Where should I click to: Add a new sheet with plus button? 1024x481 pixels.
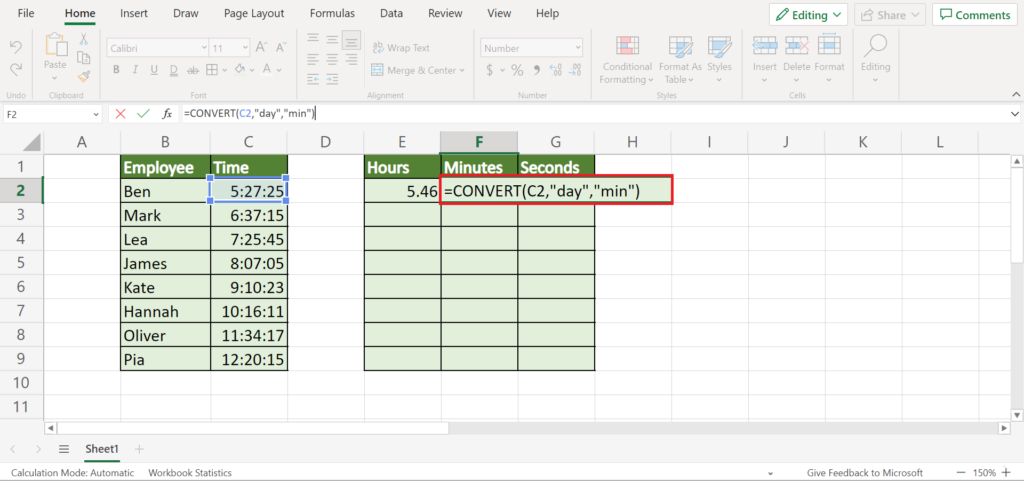coord(138,449)
